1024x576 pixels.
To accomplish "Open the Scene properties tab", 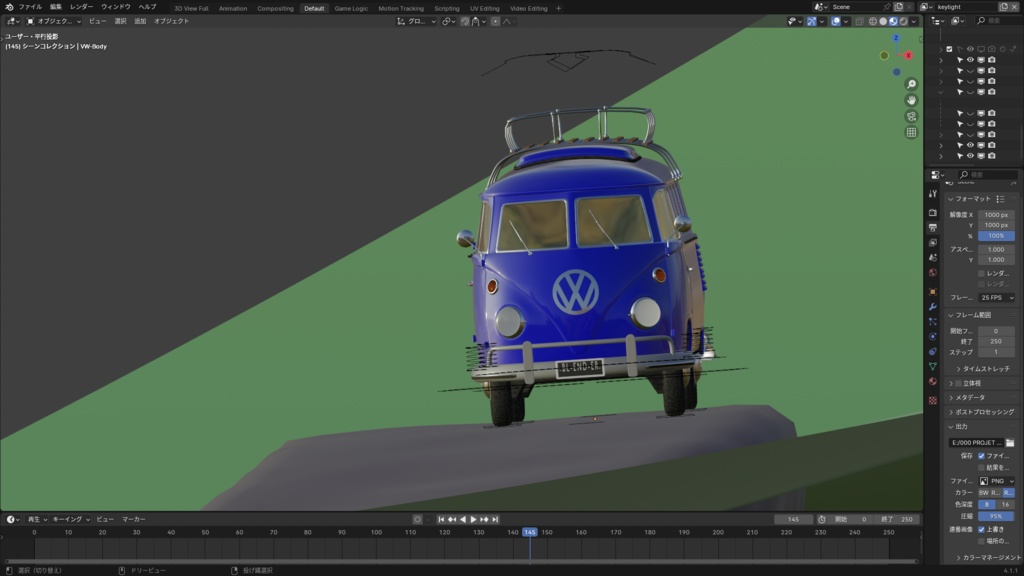I will coord(933,258).
